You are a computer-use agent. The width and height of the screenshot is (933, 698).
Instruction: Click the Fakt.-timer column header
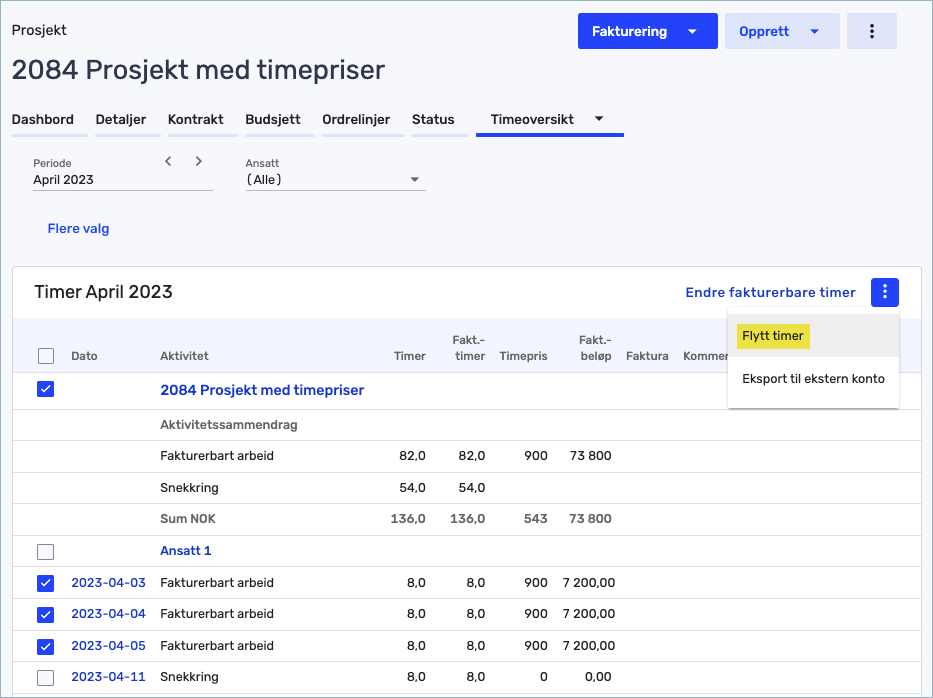(469, 348)
